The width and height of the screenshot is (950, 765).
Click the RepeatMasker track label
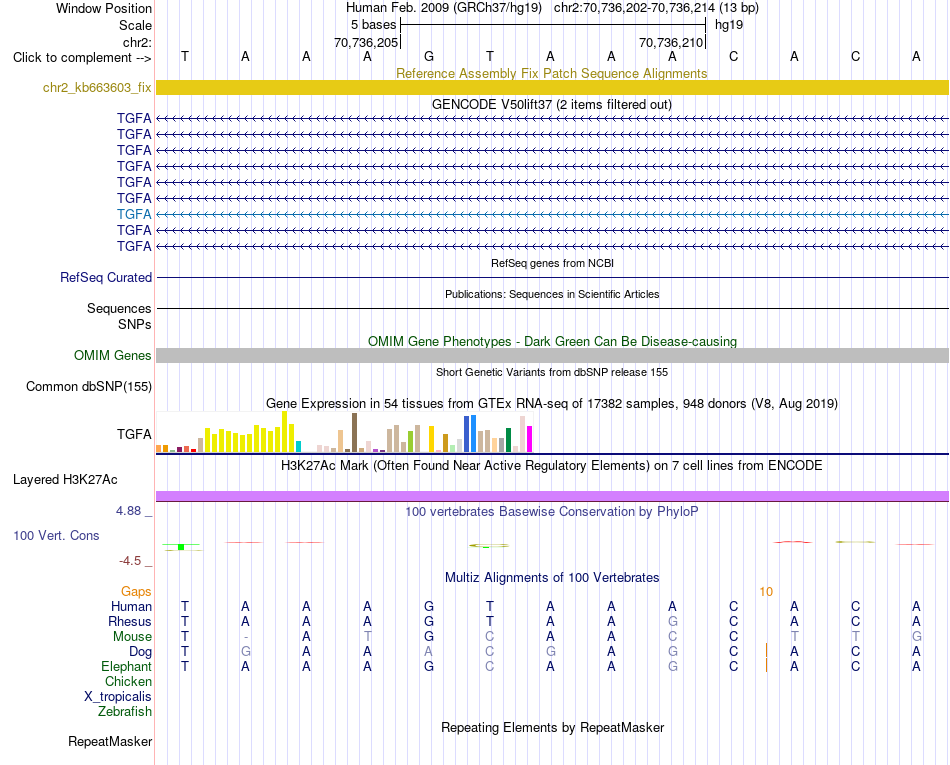click(110, 741)
